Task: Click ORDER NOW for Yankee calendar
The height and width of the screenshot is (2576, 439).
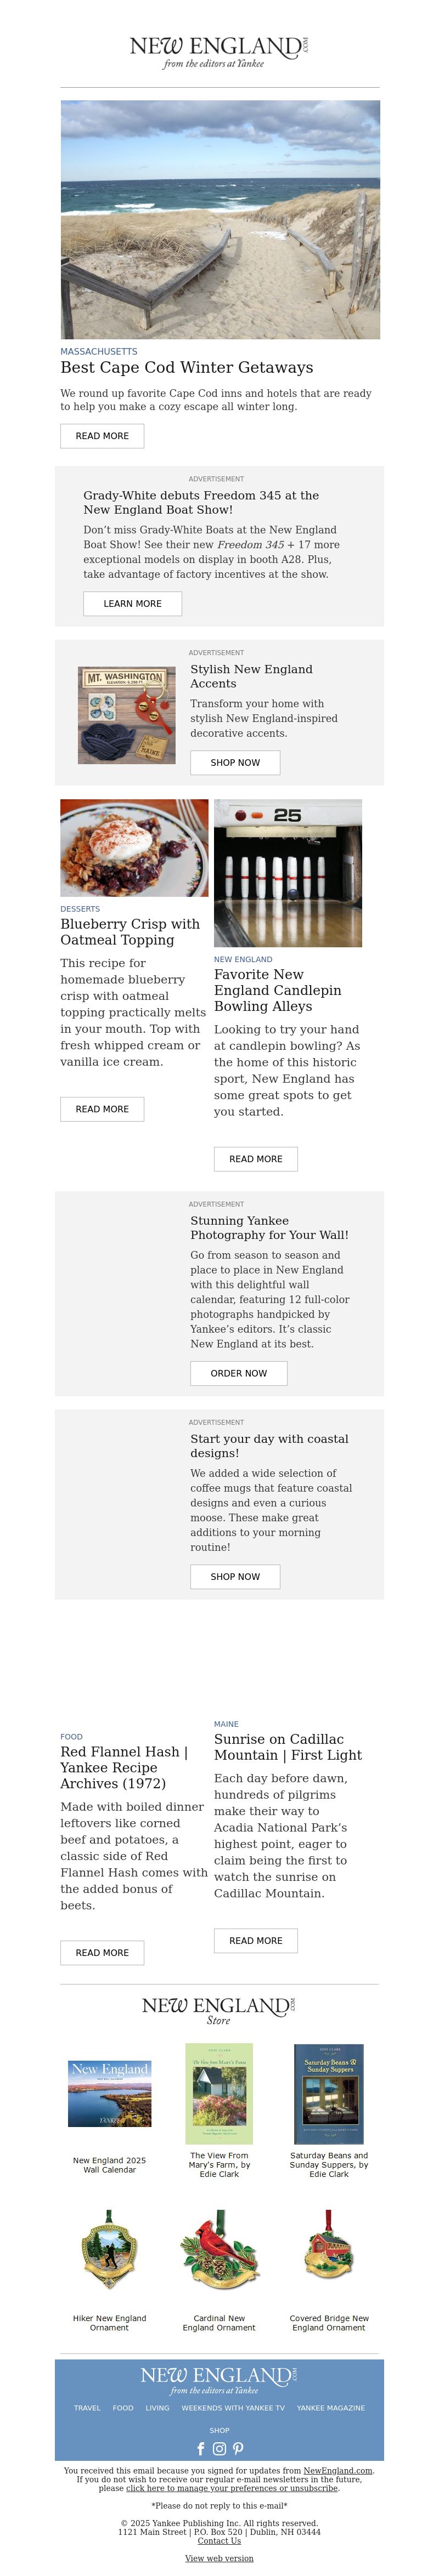Action: coord(239,1373)
